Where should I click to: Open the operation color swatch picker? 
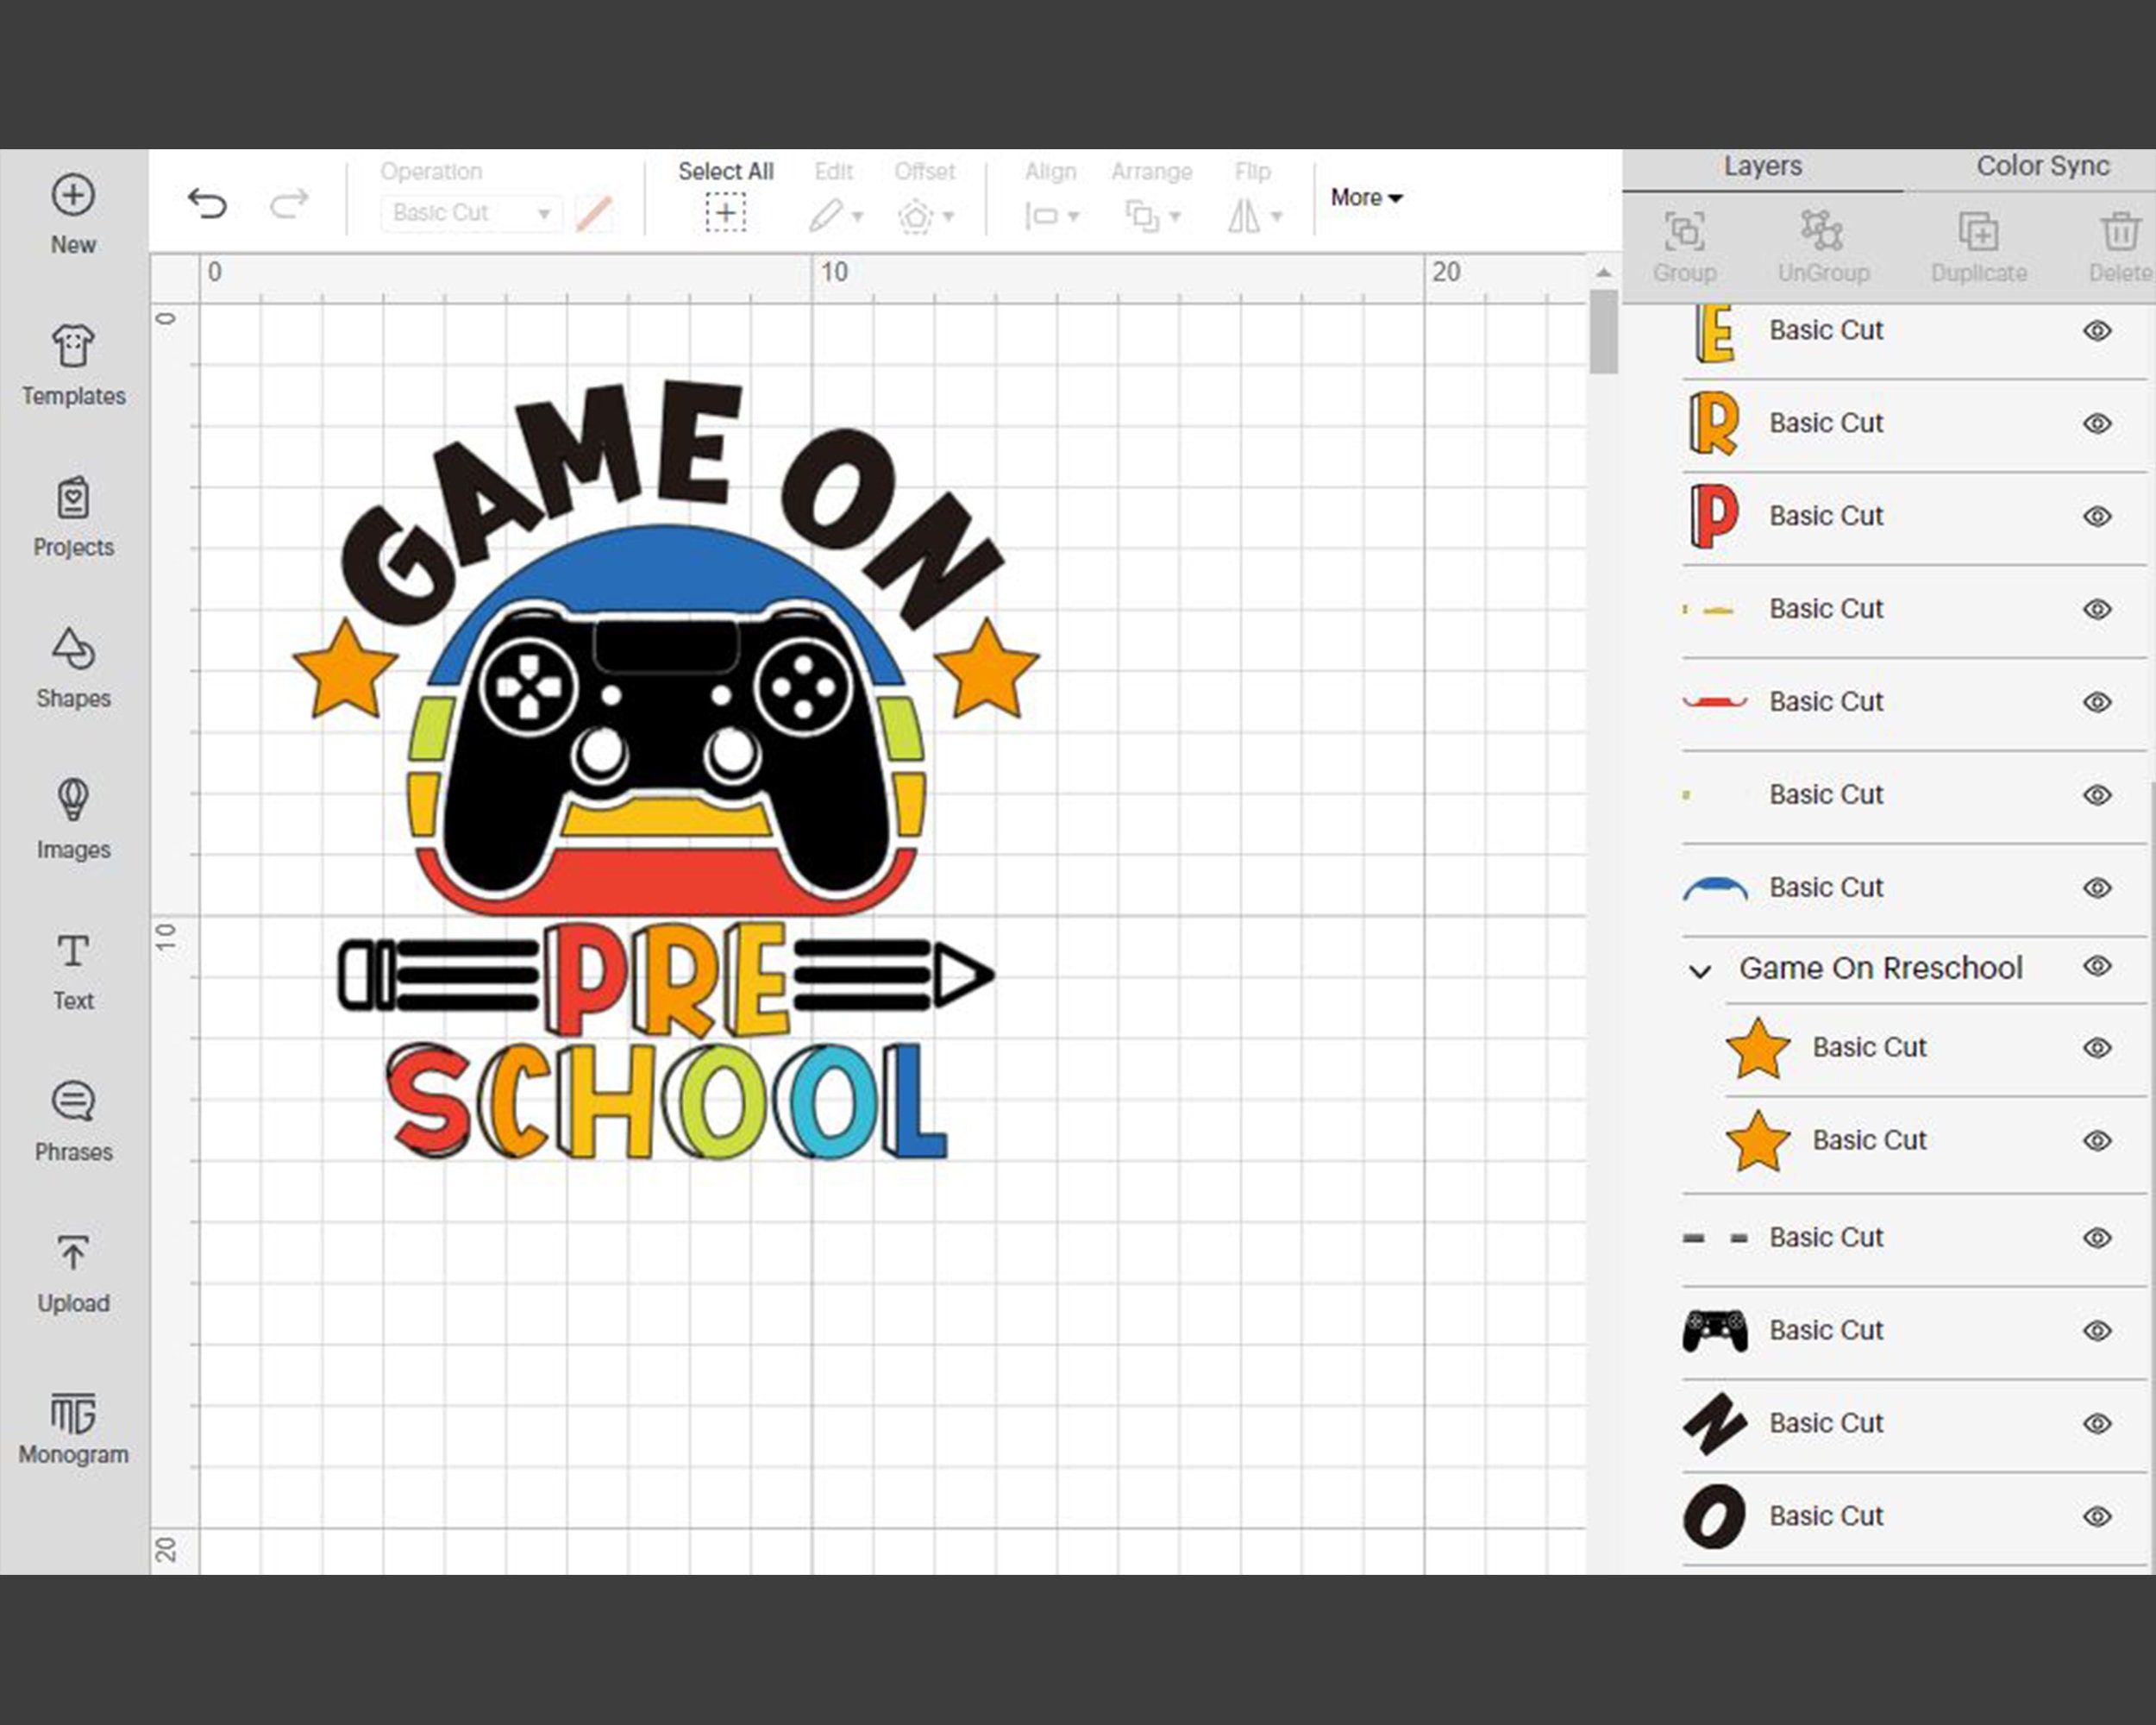point(595,212)
